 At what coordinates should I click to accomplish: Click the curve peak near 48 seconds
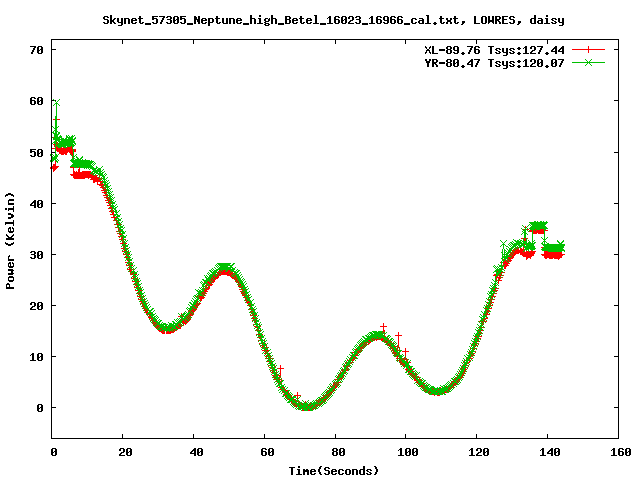224,267
